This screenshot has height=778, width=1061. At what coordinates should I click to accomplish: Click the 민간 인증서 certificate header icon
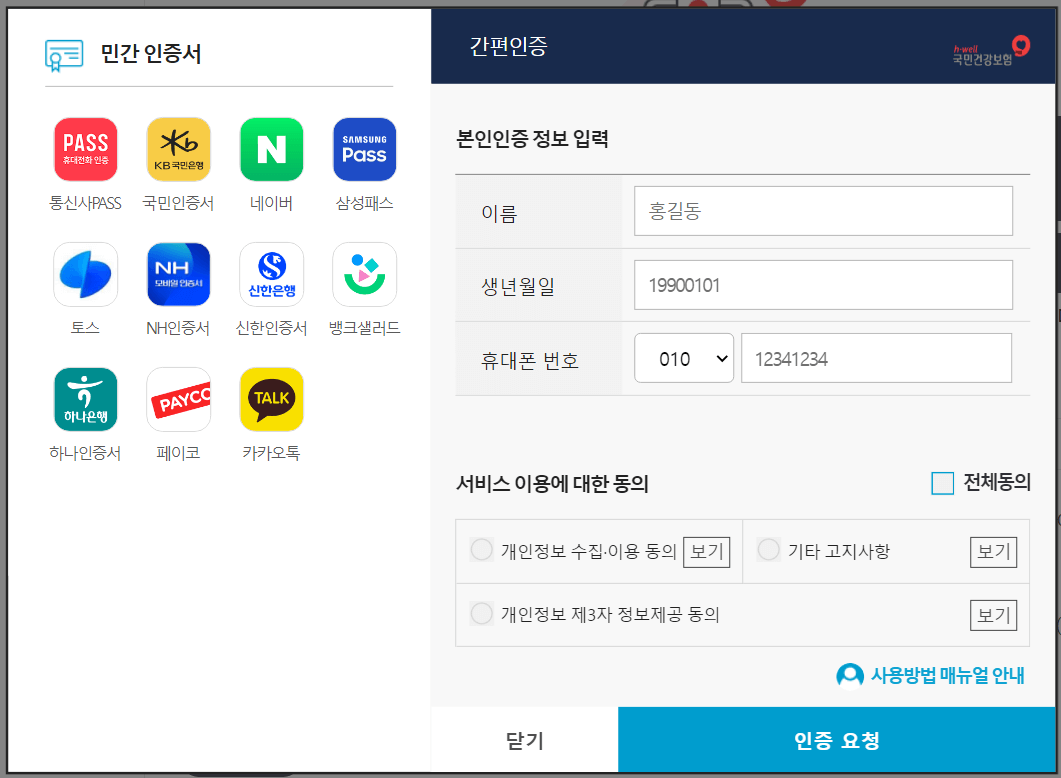click(x=64, y=55)
